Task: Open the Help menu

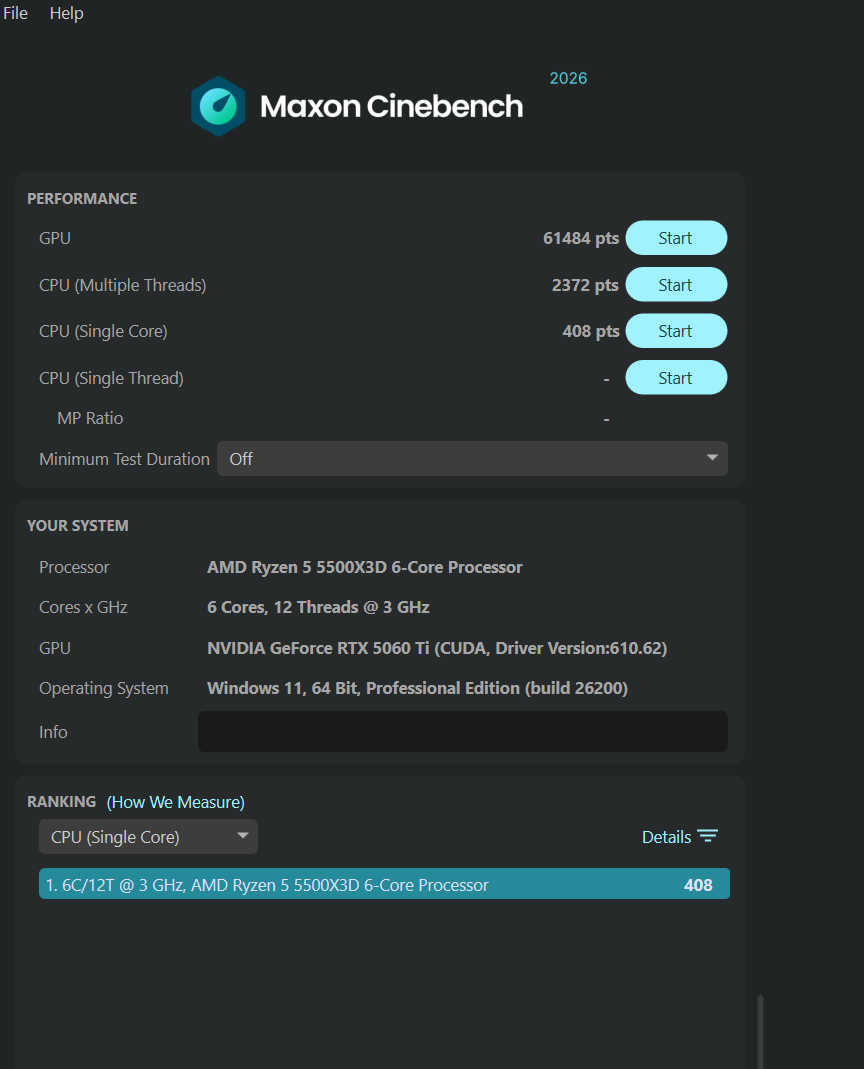Action: click(66, 13)
